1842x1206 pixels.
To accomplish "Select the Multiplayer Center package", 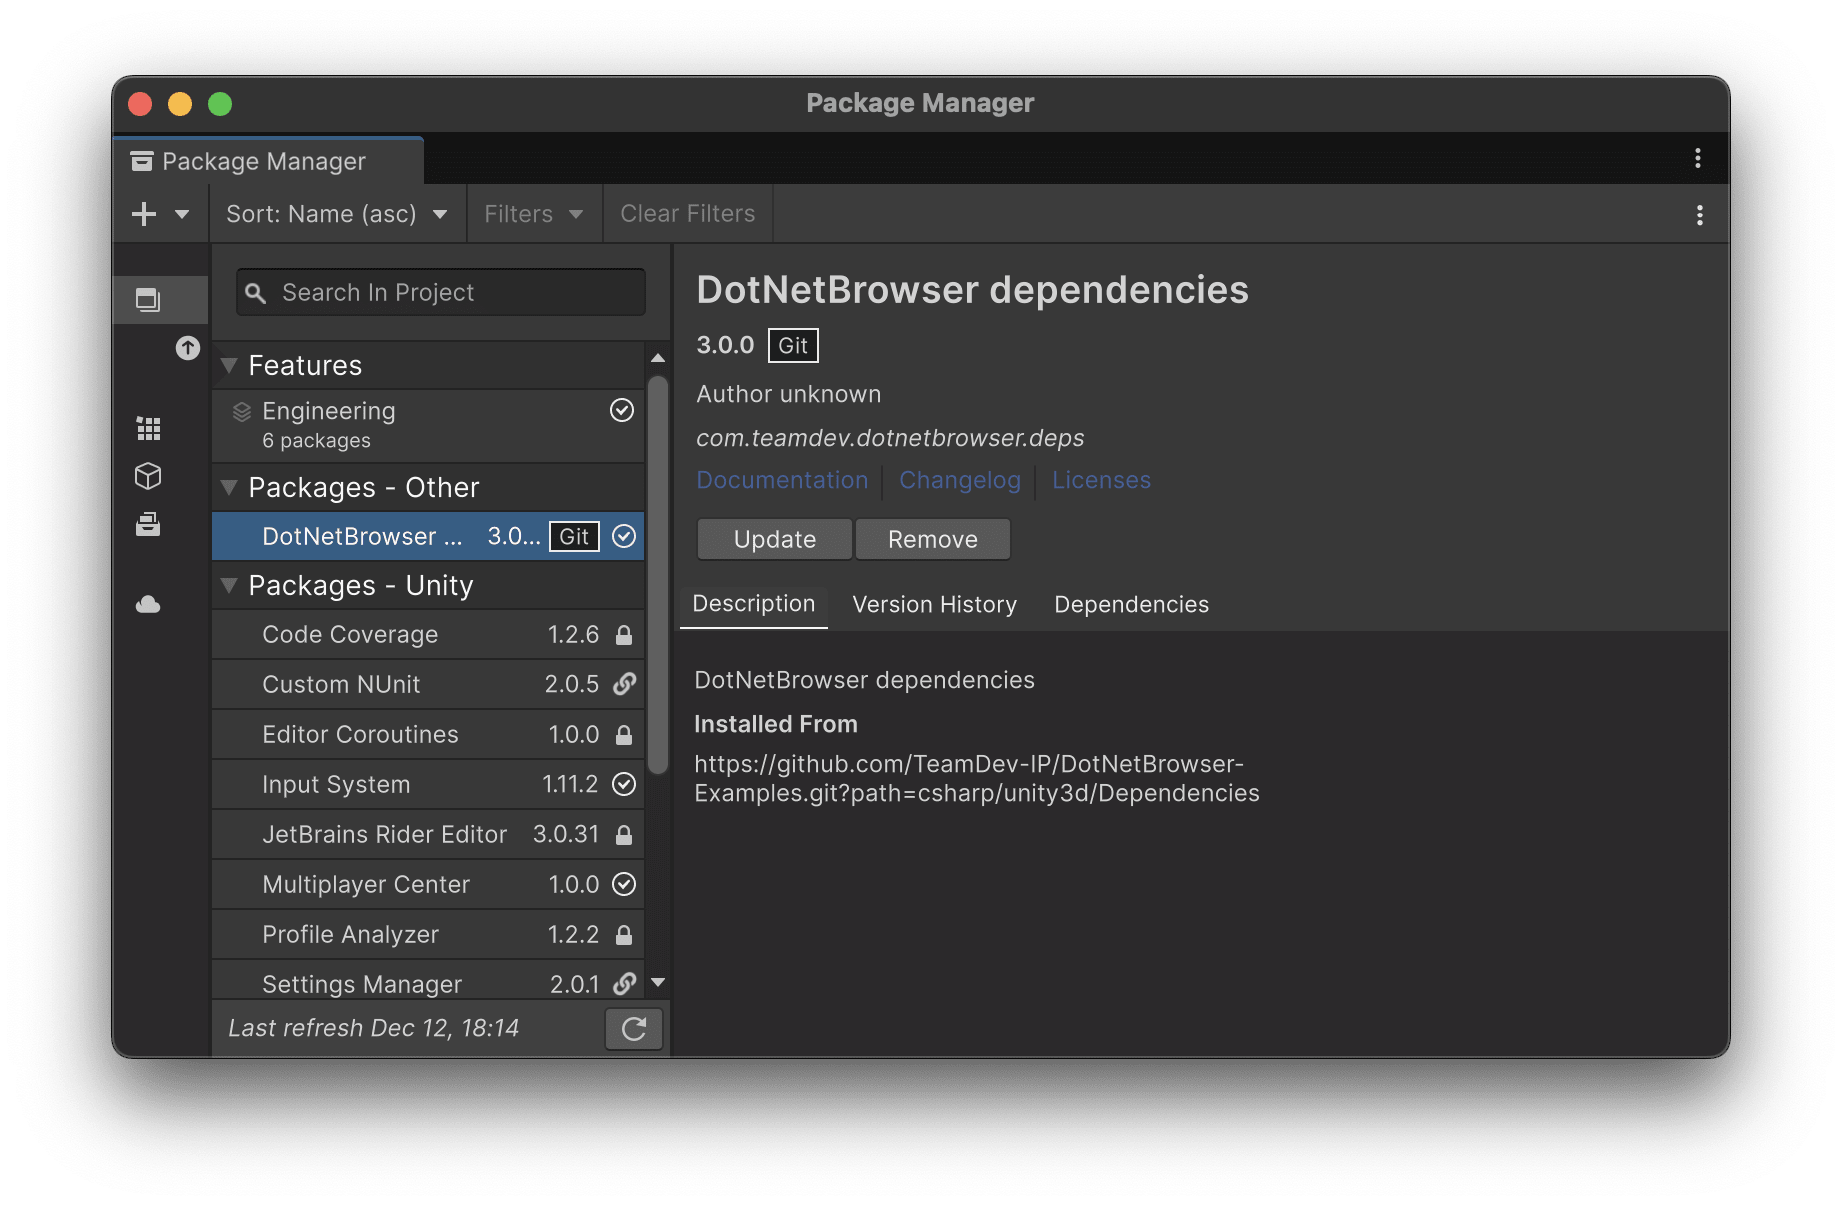I will tap(428, 885).
